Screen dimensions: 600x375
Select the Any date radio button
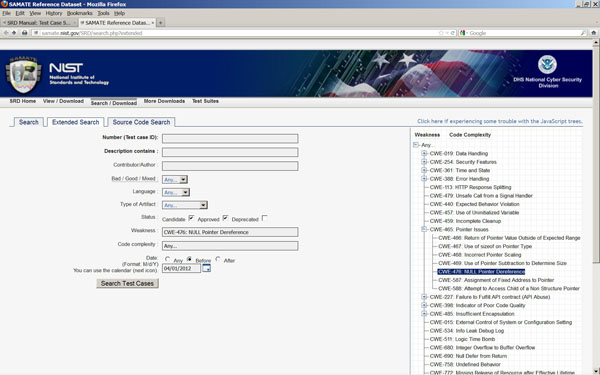pyautogui.click(x=167, y=259)
